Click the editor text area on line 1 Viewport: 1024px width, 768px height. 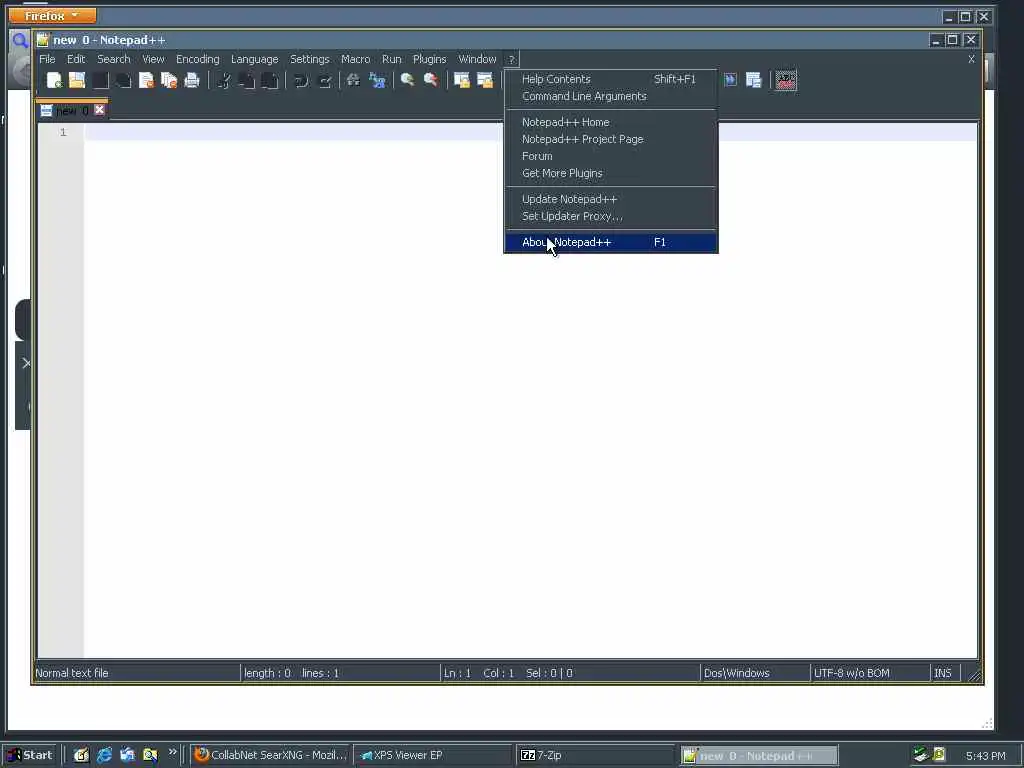(x=530, y=132)
